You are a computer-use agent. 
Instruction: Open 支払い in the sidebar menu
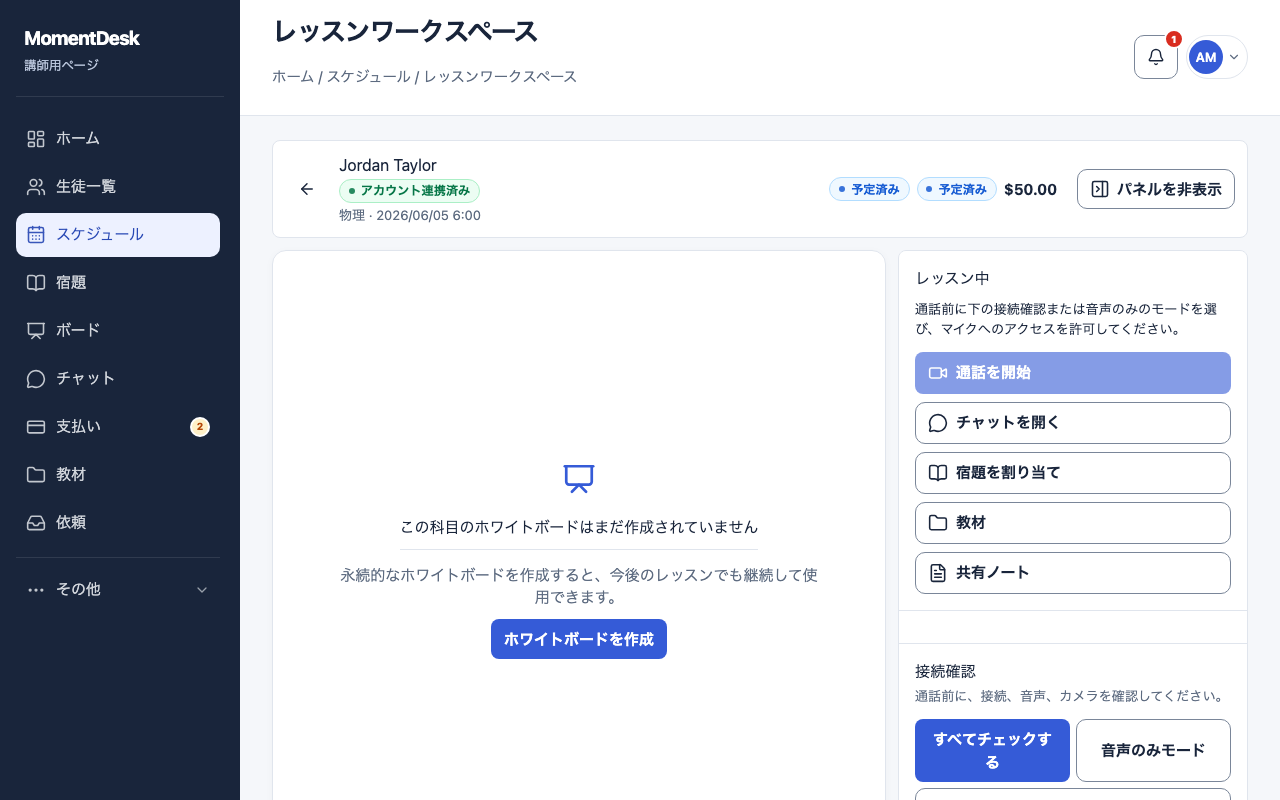[x=118, y=427]
